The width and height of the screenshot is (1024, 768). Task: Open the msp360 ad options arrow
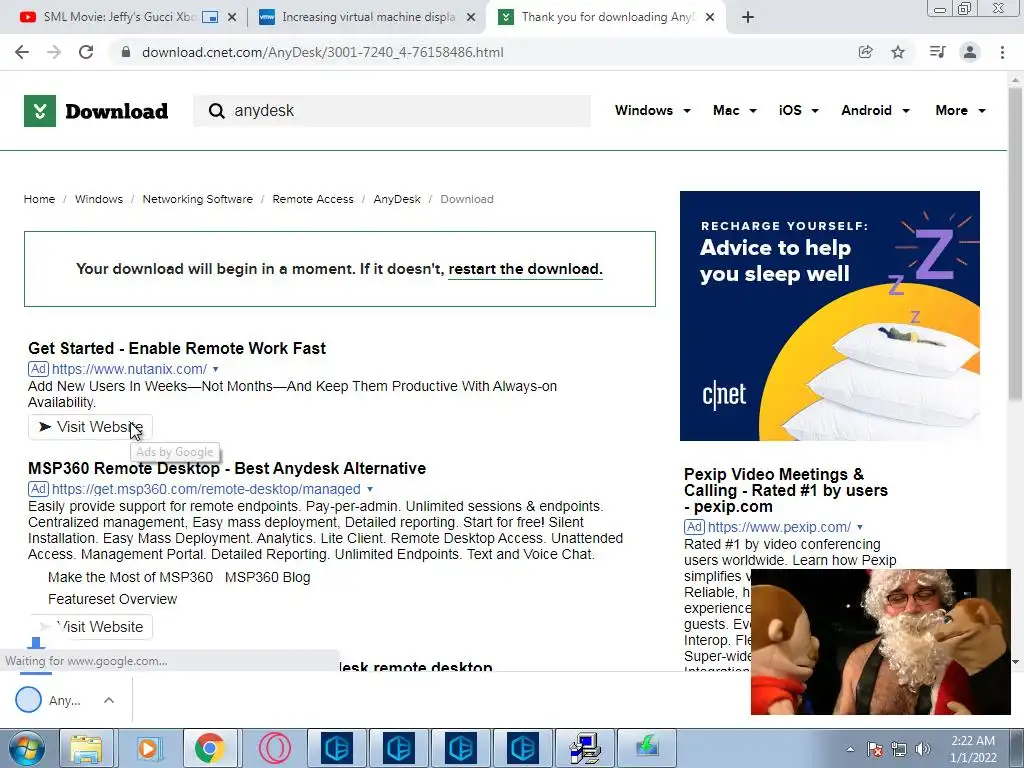coord(370,489)
